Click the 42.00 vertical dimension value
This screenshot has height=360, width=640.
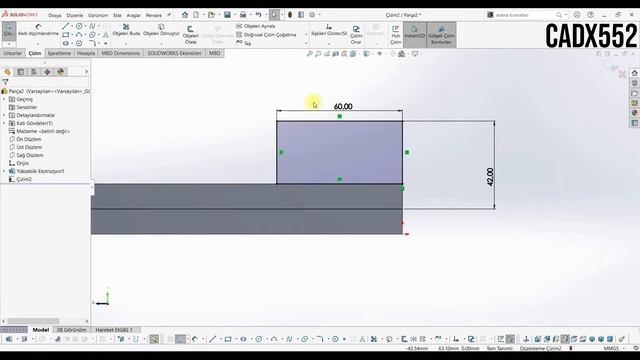pos(490,177)
